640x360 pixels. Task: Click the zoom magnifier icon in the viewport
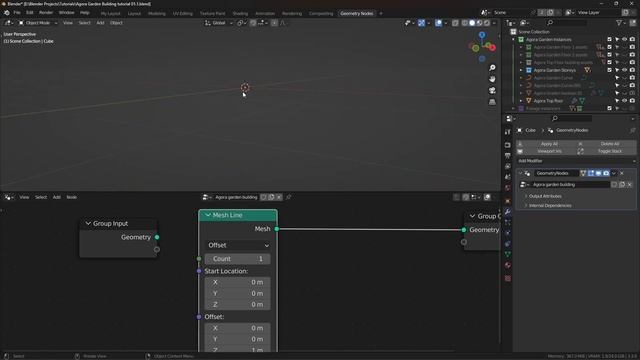[x=492, y=68]
